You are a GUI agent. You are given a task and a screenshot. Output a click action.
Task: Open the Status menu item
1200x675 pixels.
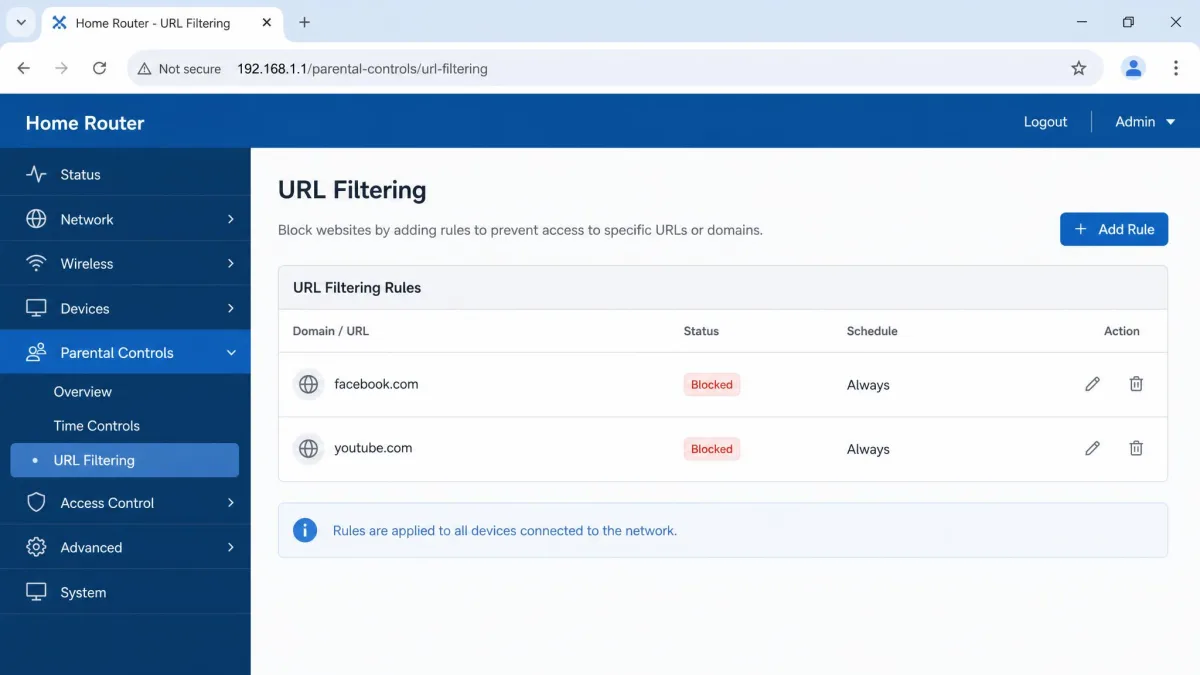125,174
